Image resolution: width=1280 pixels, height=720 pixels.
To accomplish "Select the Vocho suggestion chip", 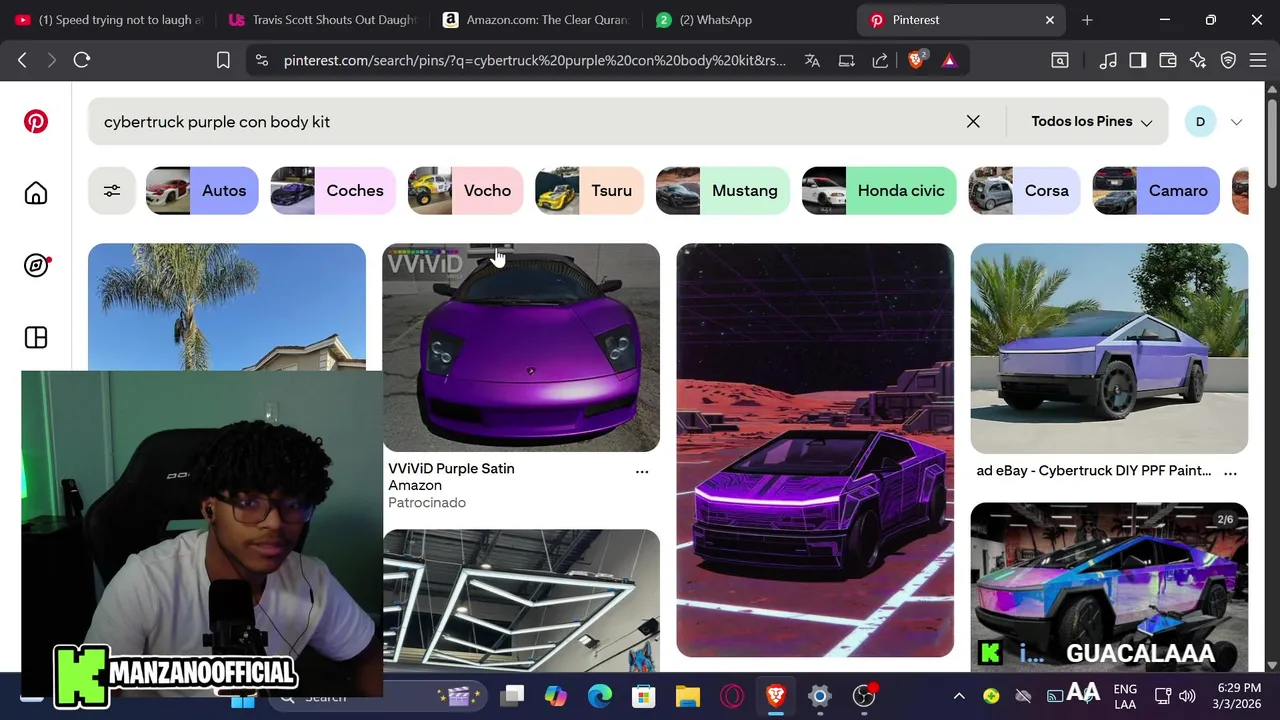I will point(465,190).
